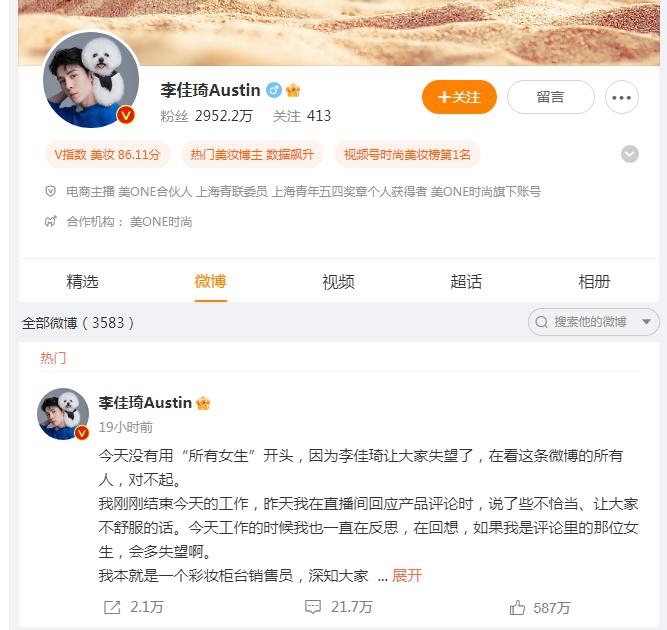The width and height of the screenshot is (667, 630).
Task: Click the verification shield icon beside bio
Action: click(x=50, y=191)
